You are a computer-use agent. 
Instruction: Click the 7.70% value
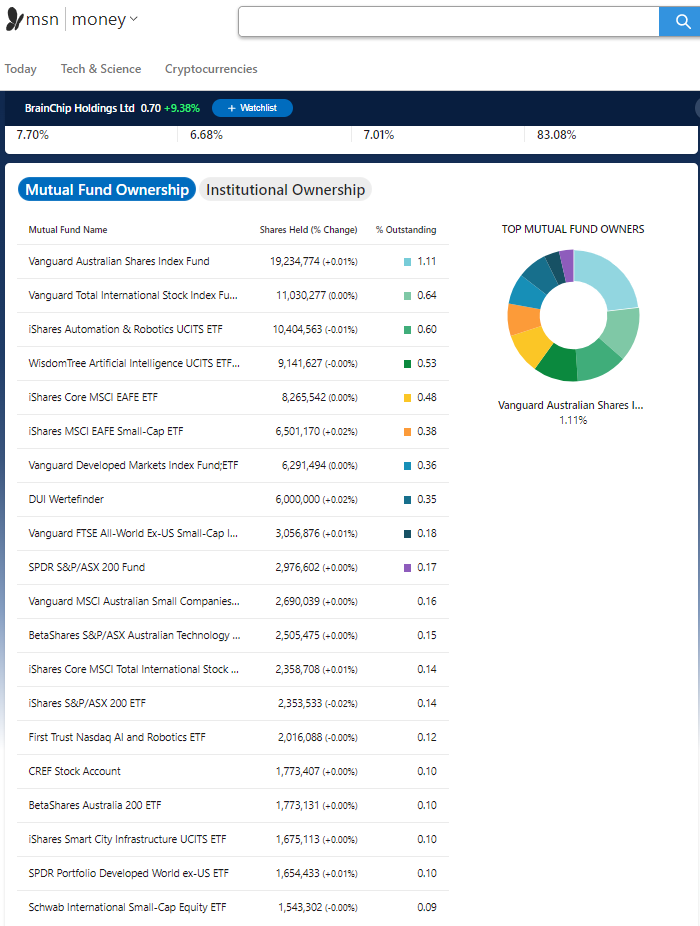(x=32, y=135)
